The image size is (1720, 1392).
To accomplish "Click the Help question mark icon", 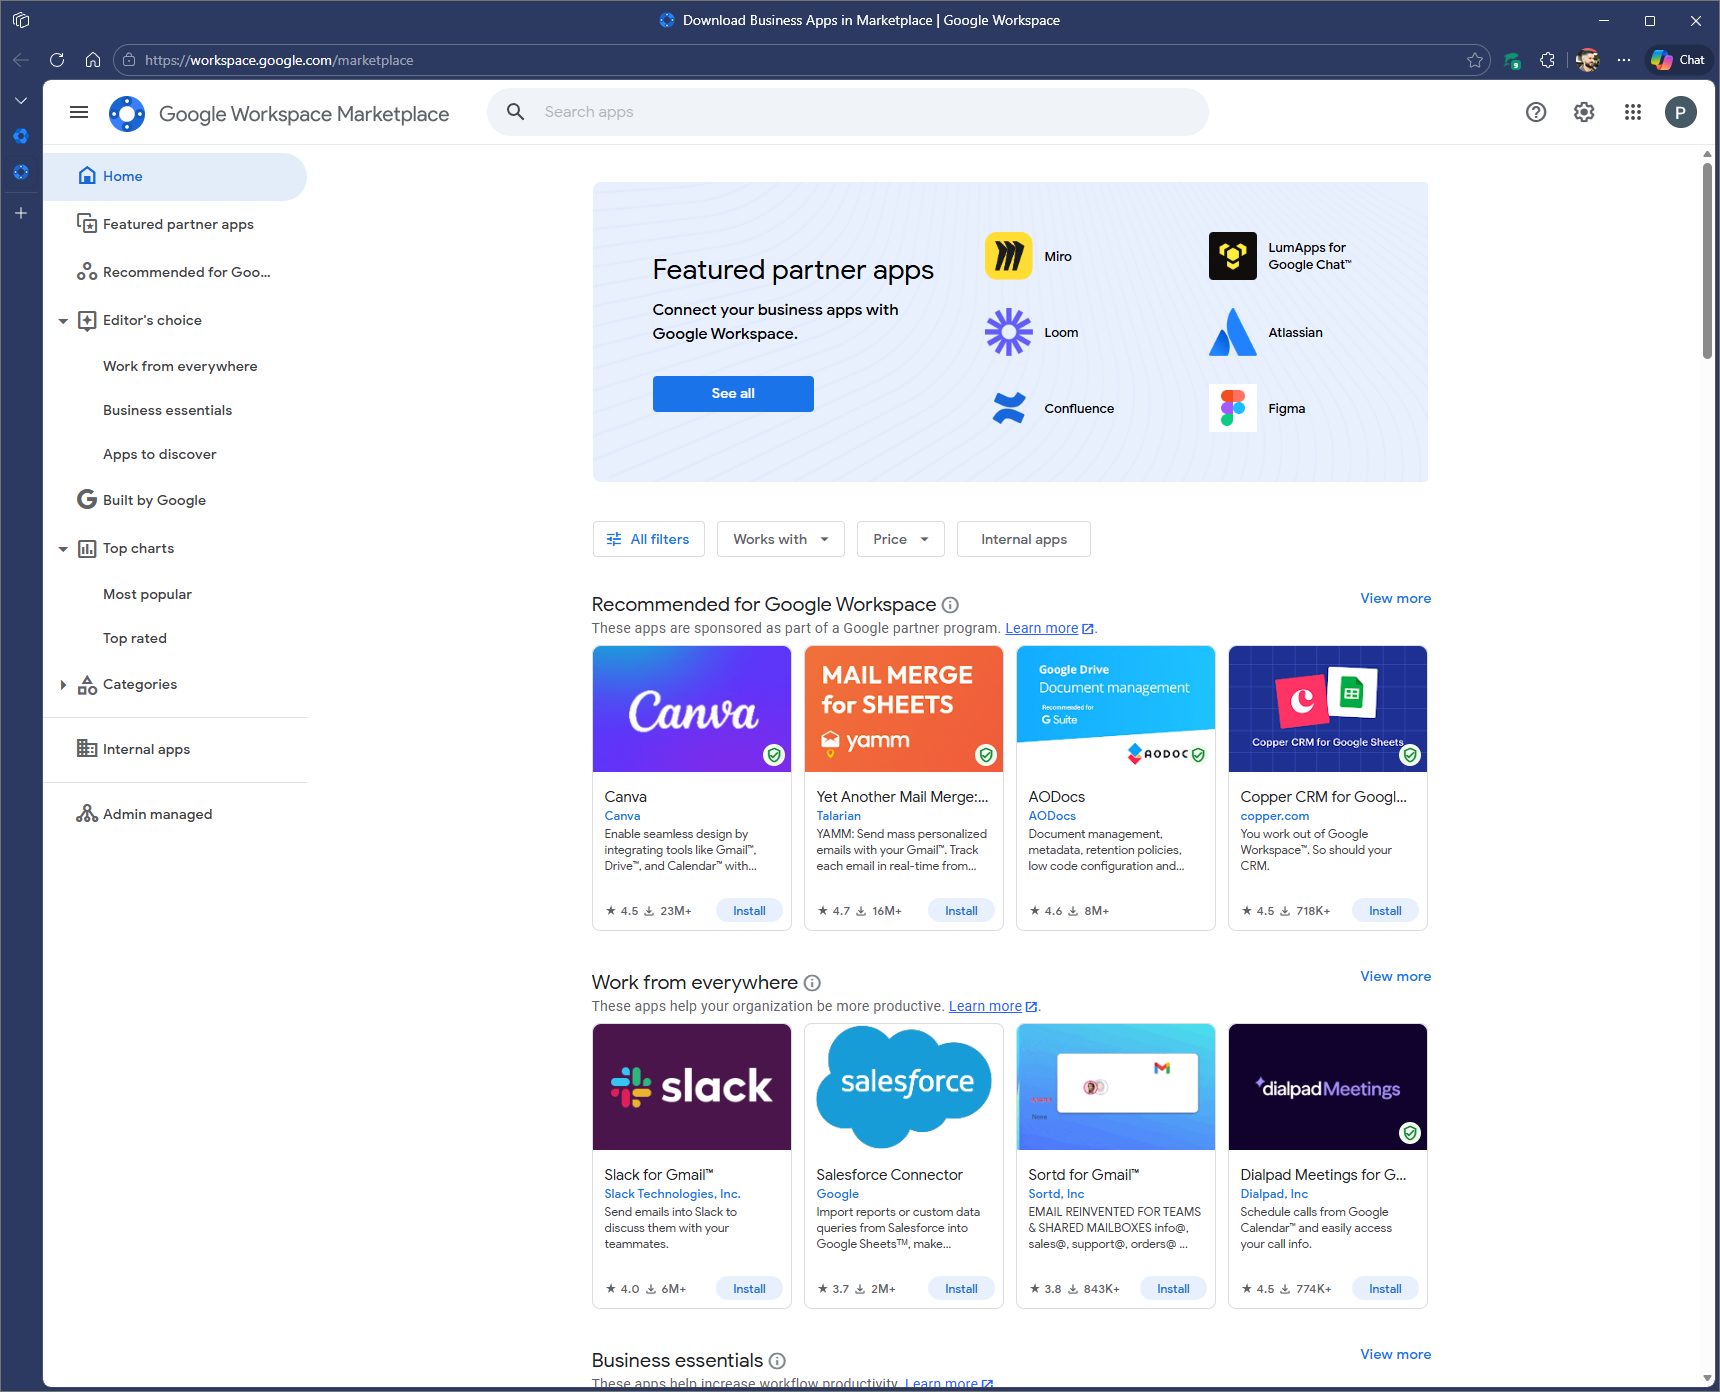I will coord(1535,112).
